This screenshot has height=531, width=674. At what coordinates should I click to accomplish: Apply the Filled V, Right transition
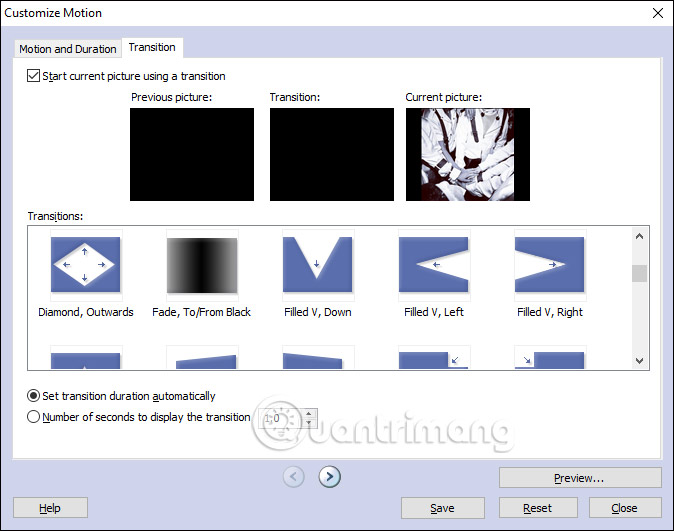[550, 264]
